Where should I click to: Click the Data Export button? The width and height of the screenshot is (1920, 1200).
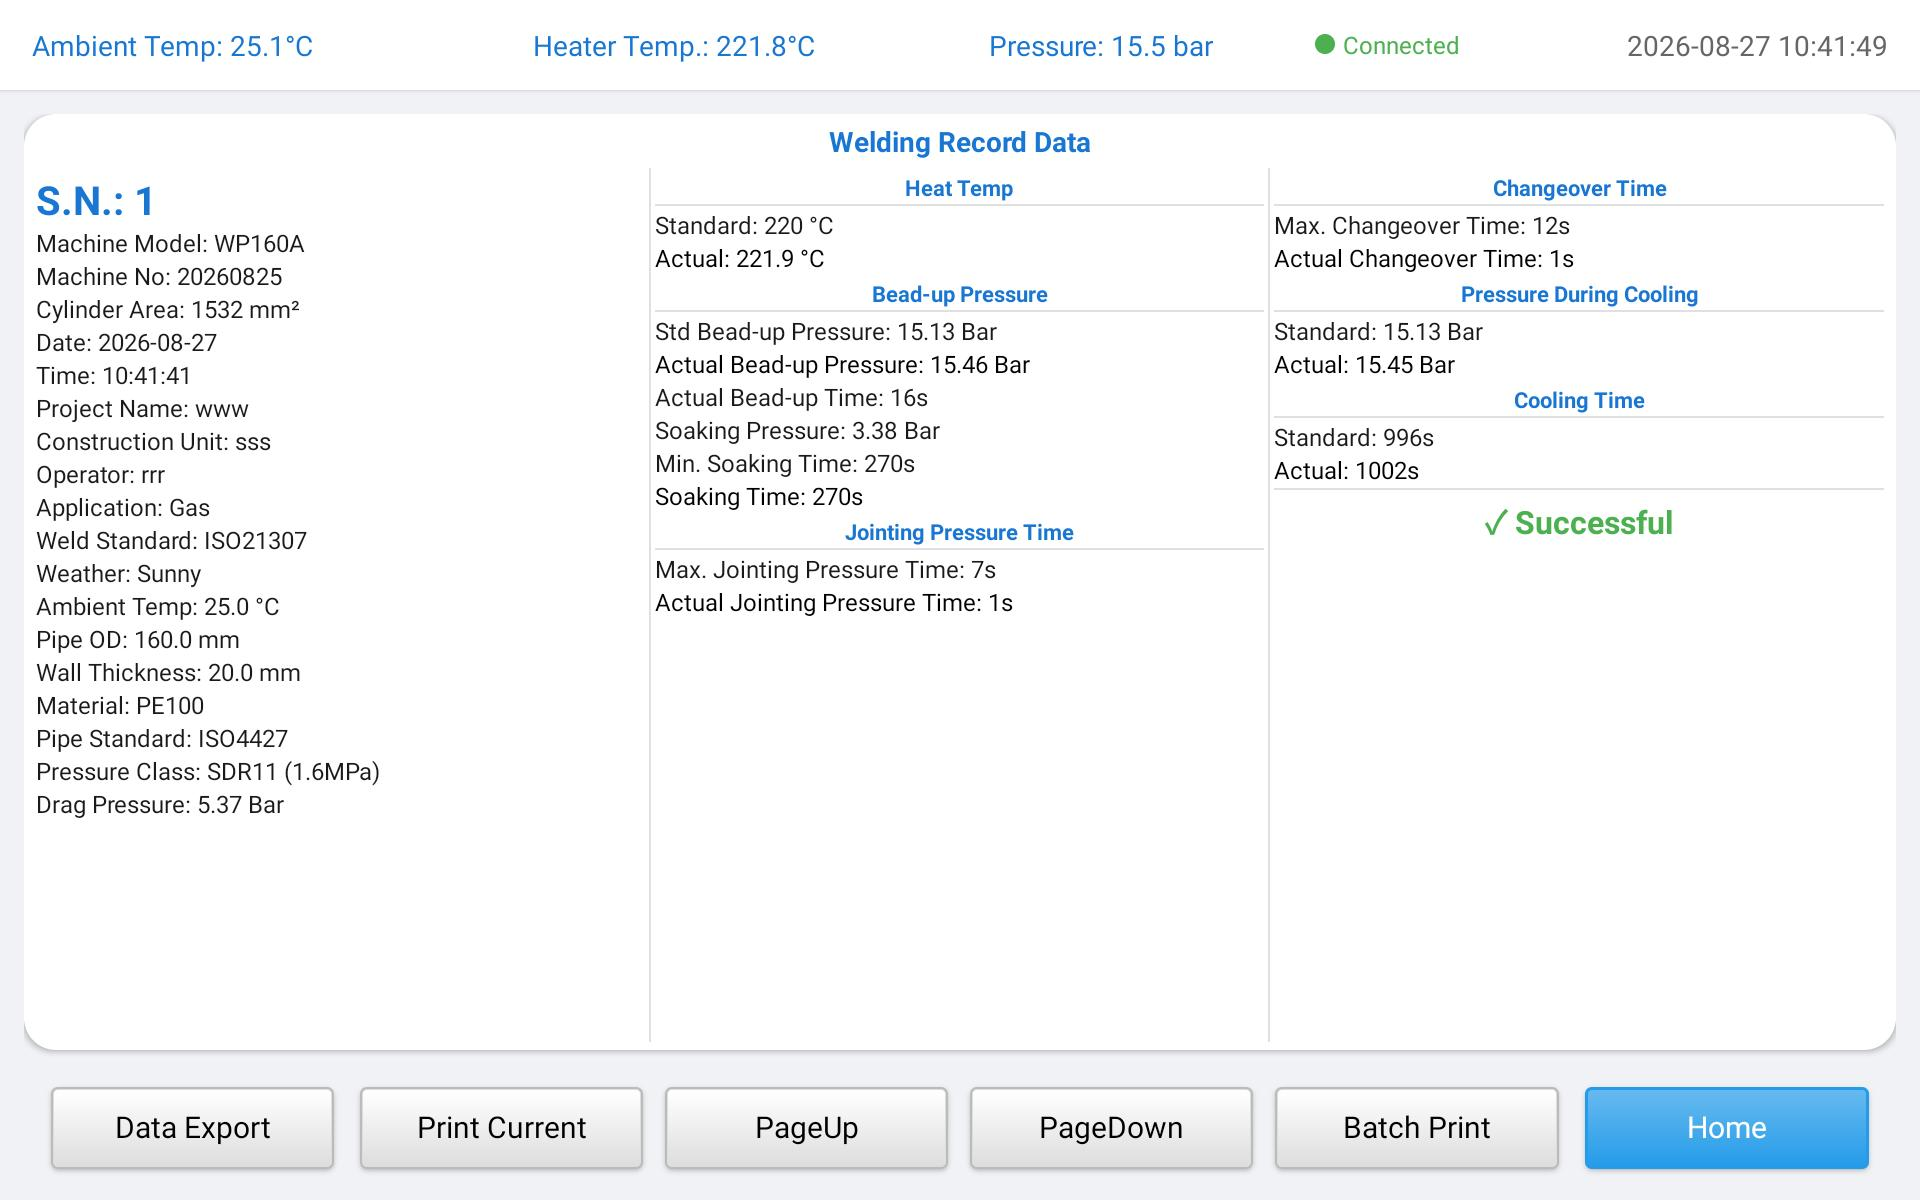(192, 1128)
